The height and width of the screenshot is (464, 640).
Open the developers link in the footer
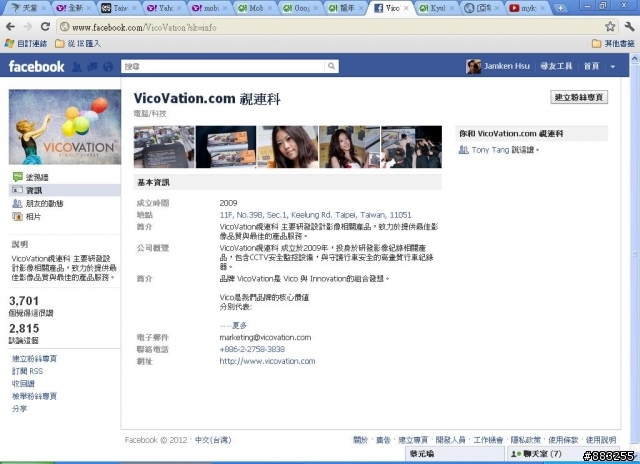tap(450, 440)
